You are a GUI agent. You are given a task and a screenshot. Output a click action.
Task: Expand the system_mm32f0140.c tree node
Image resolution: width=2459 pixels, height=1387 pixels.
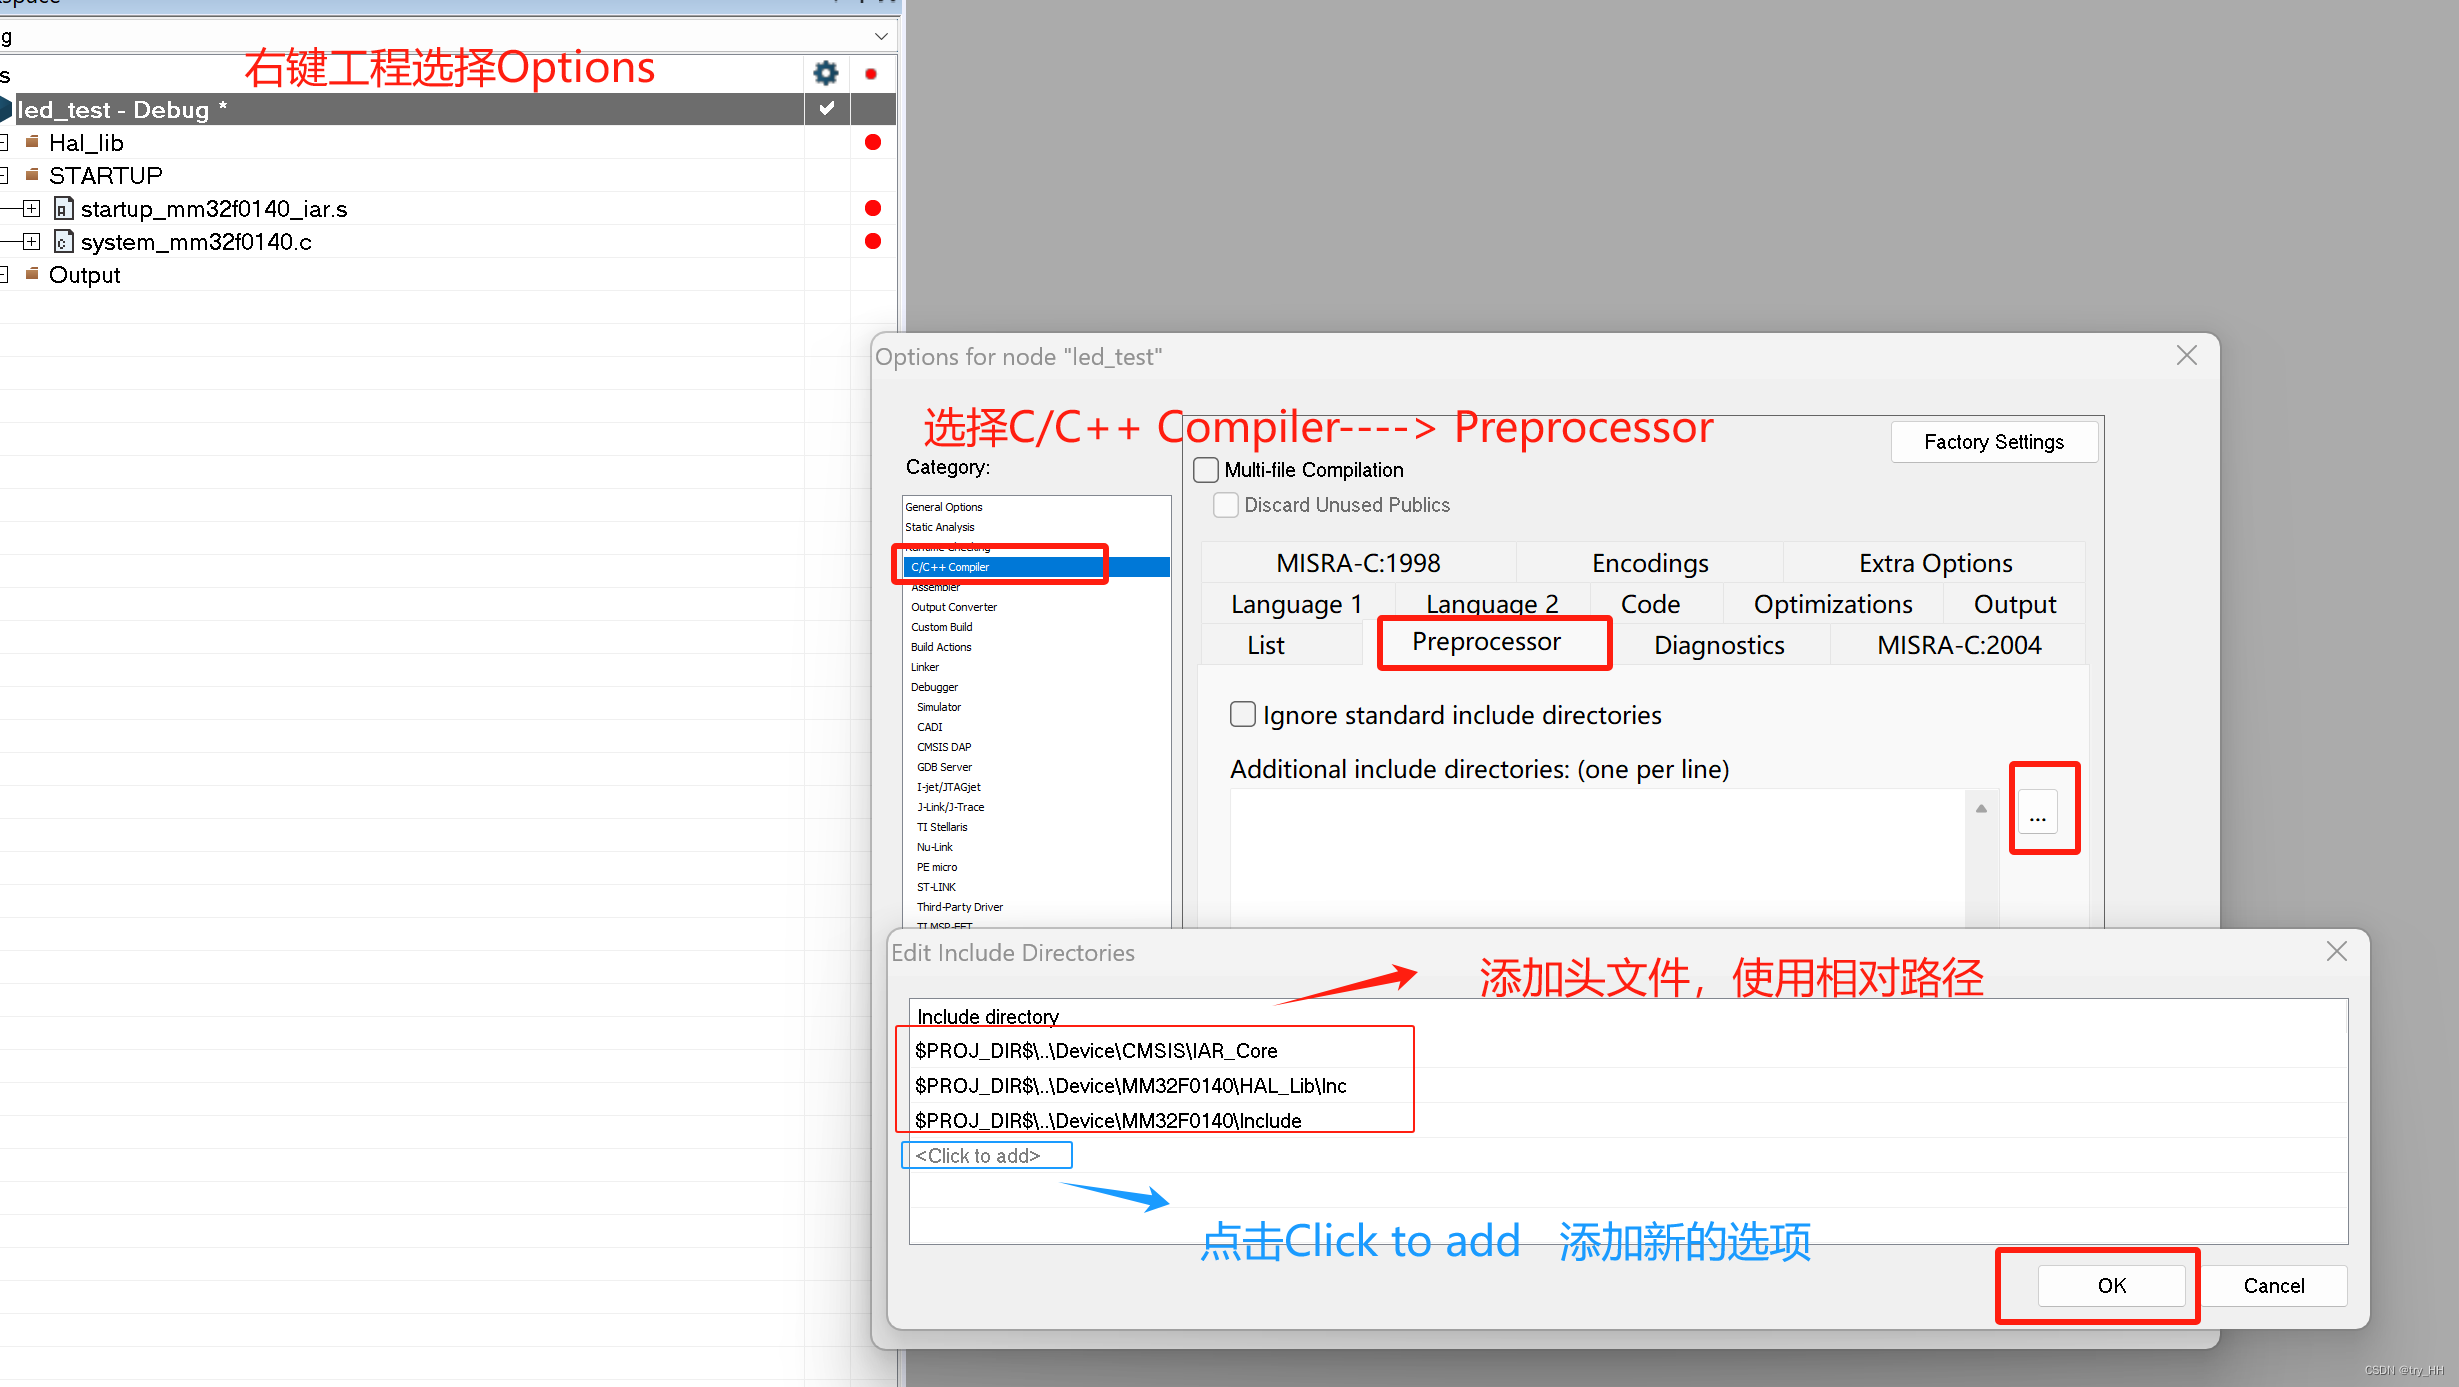click(x=32, y=242)
